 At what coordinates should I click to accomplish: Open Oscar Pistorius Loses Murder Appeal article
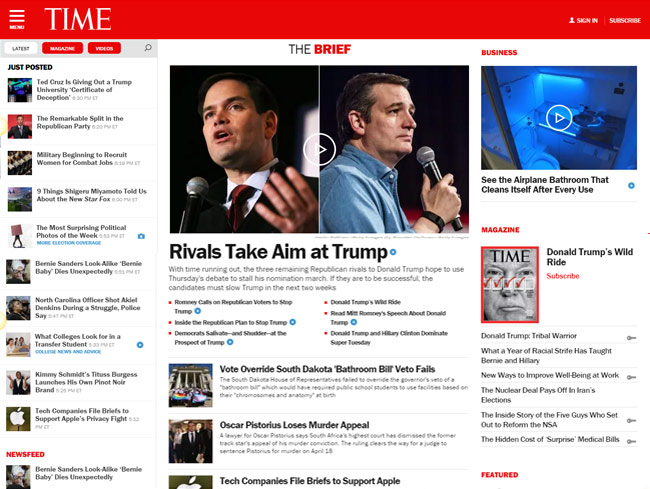(x=294, y=425)
